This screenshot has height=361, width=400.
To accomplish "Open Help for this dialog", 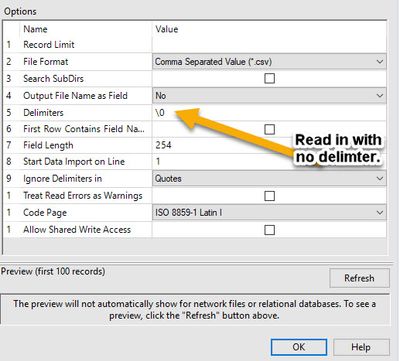I will (361, 347).
